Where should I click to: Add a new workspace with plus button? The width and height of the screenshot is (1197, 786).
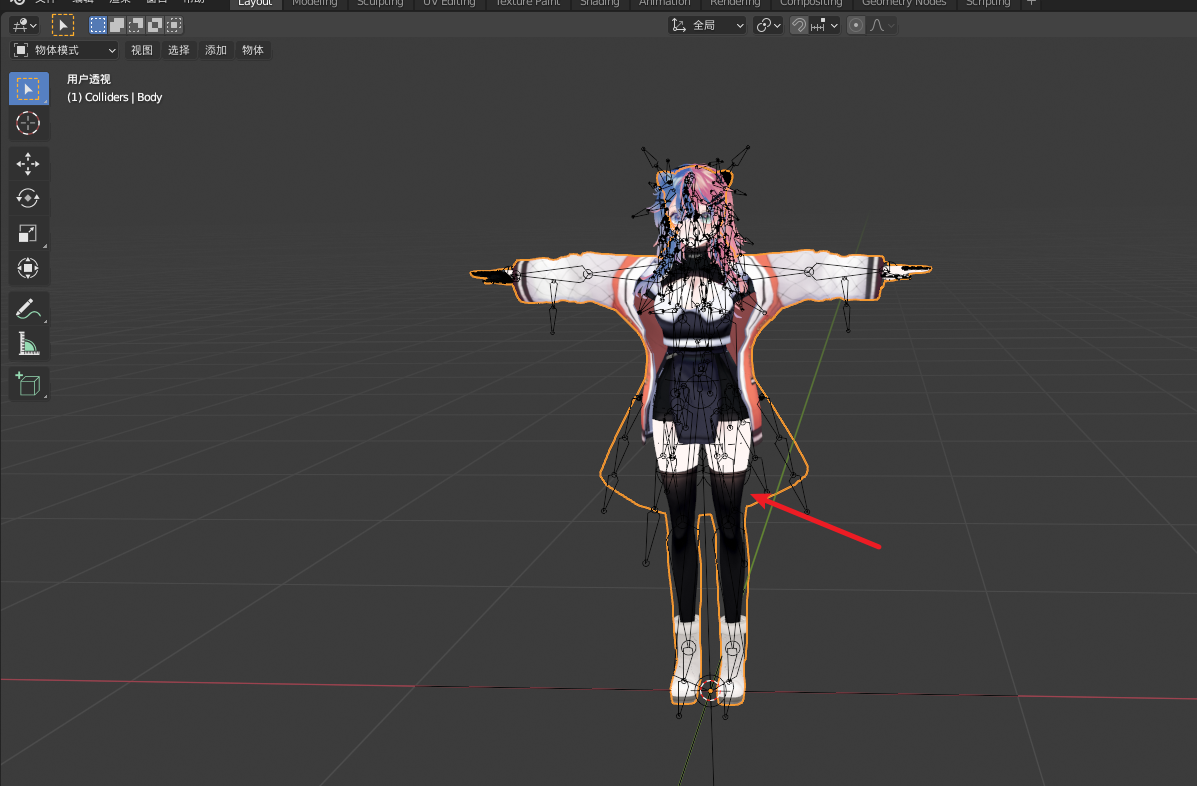(1031, 3)
